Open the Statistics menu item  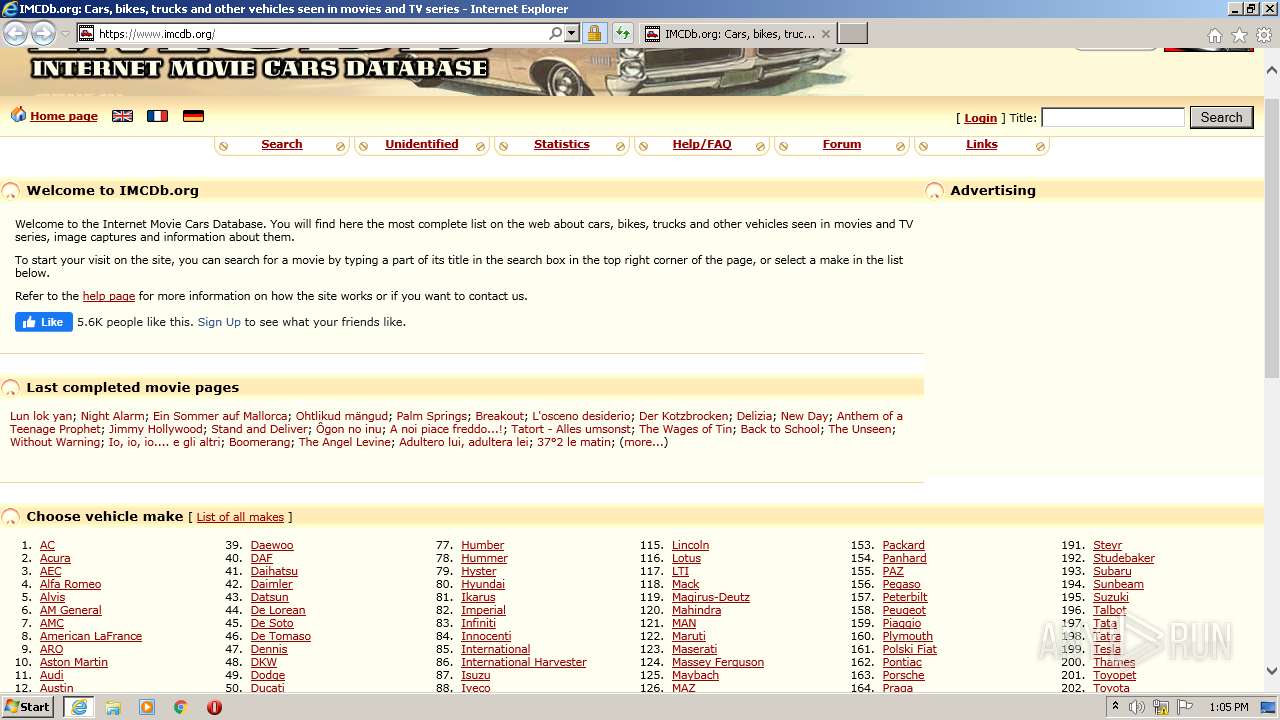pyautogui.click(x=562, y=144)
